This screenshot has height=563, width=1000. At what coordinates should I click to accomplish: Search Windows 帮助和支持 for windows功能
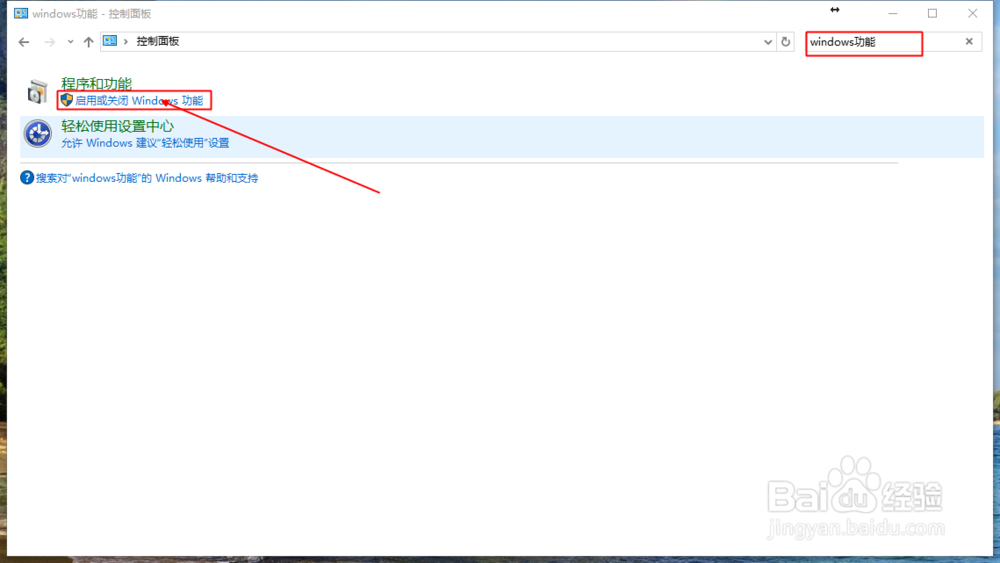147,178
